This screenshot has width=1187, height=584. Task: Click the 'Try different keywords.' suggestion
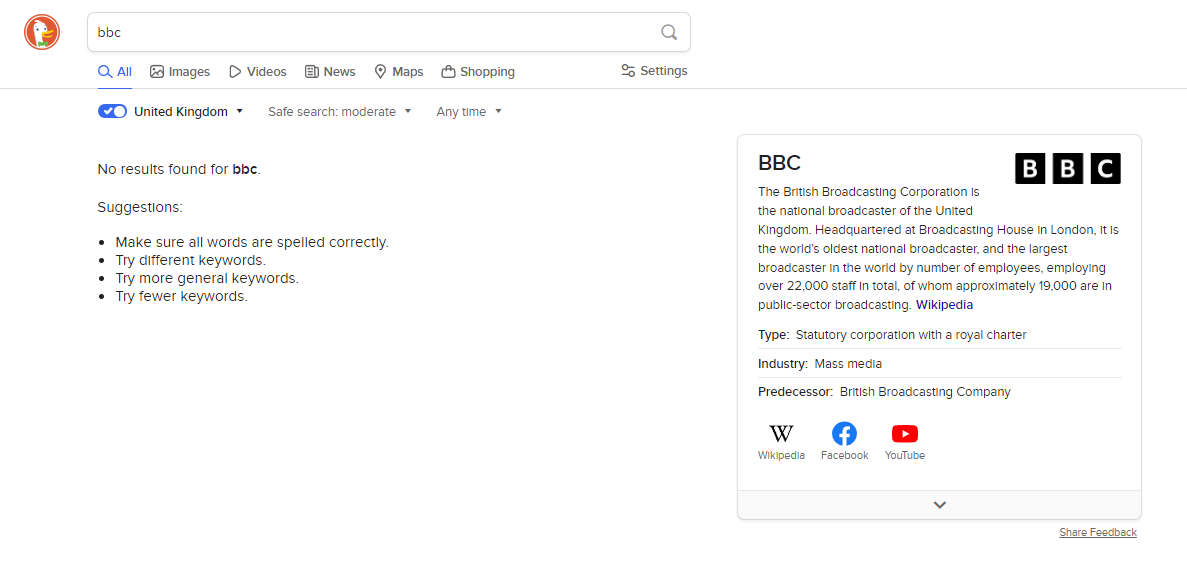(191, 261)
